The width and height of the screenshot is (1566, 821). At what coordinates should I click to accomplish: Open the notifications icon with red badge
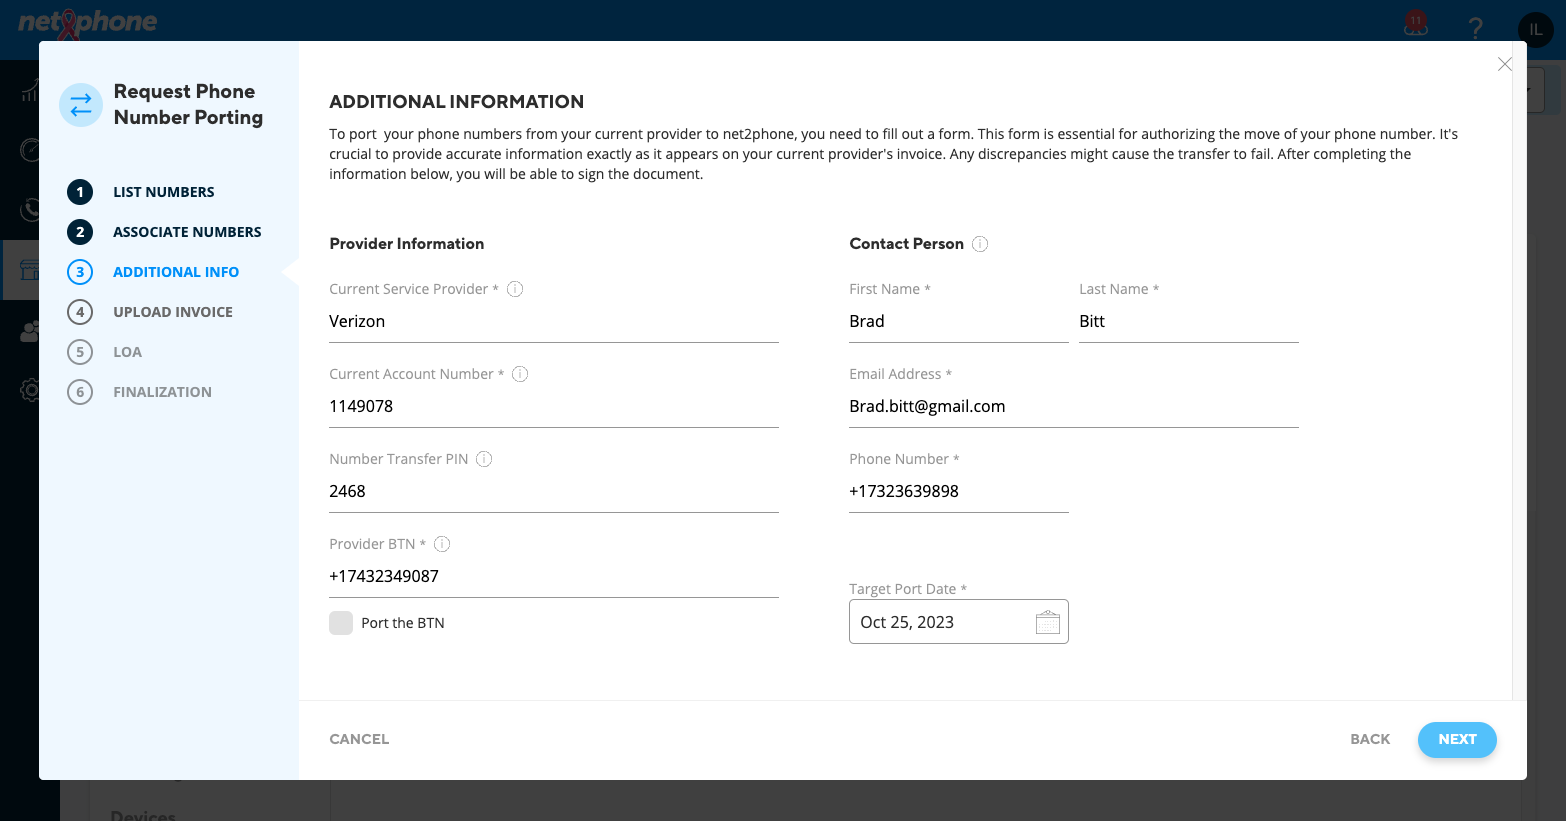1415,25
